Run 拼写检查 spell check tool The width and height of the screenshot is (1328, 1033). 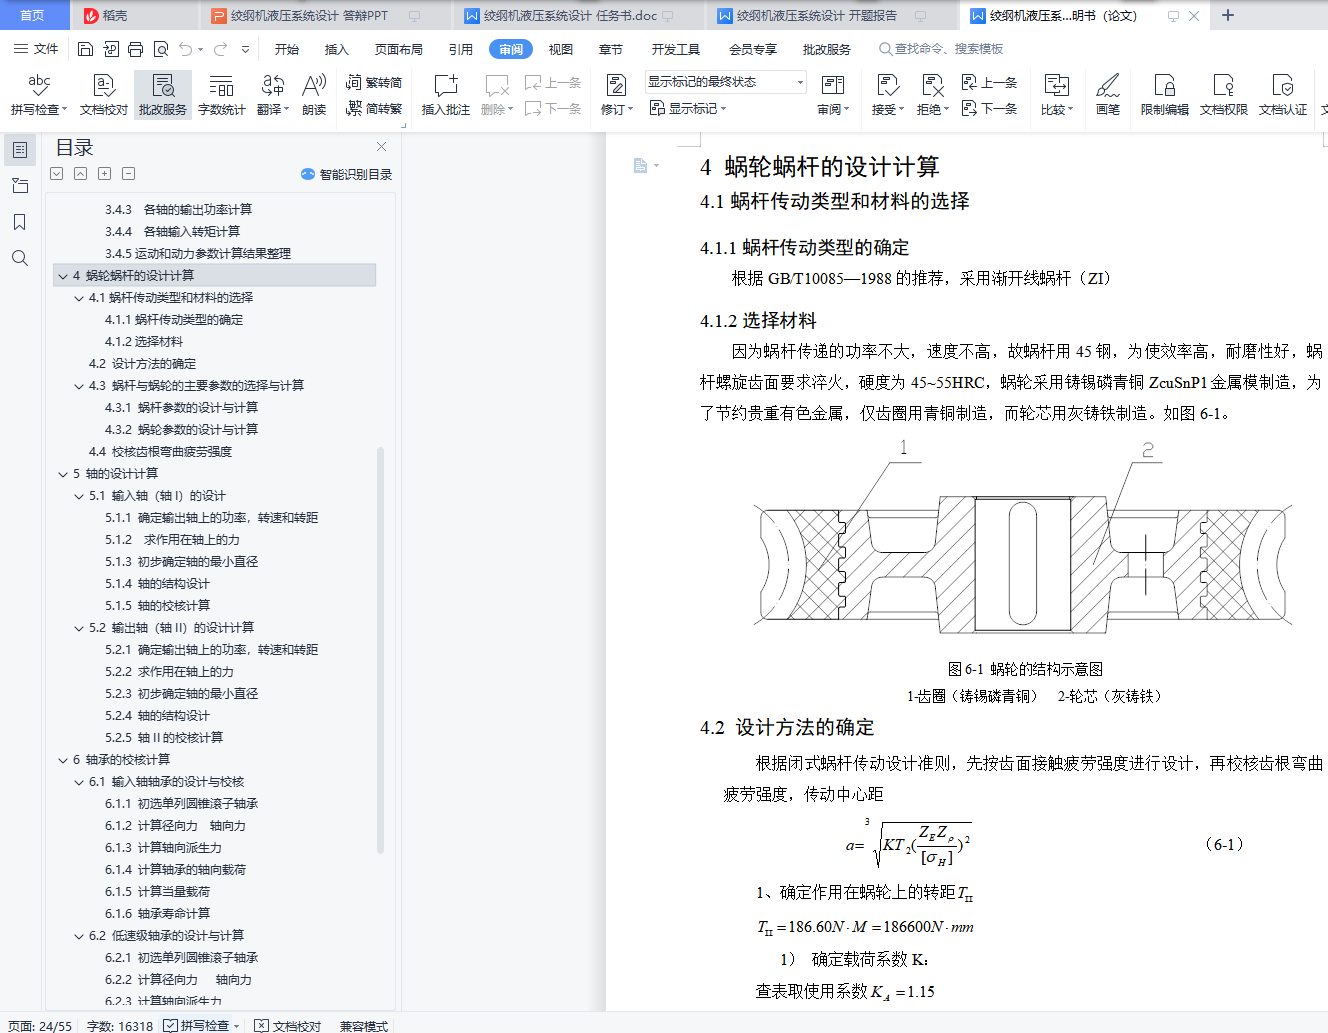[x=39, y=95]
